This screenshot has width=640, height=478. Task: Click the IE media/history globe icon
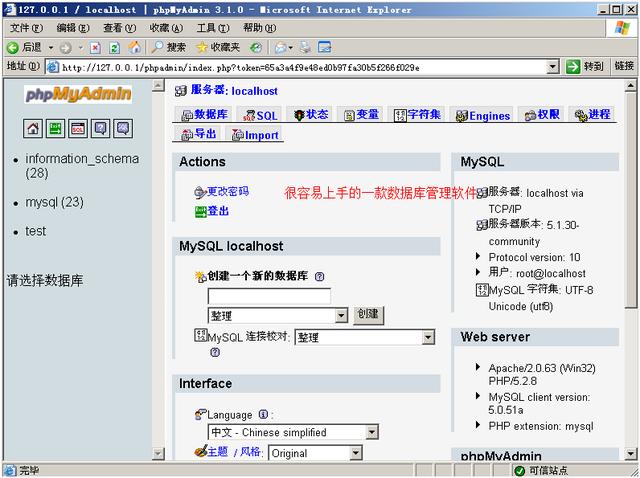pyautogui.click(x=256, y=48)
